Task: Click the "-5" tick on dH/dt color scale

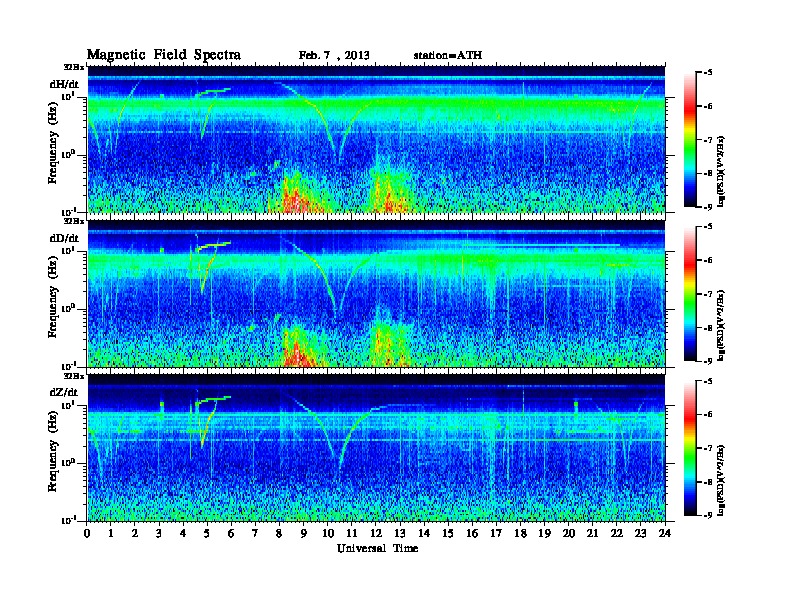Action: (708, 73)
